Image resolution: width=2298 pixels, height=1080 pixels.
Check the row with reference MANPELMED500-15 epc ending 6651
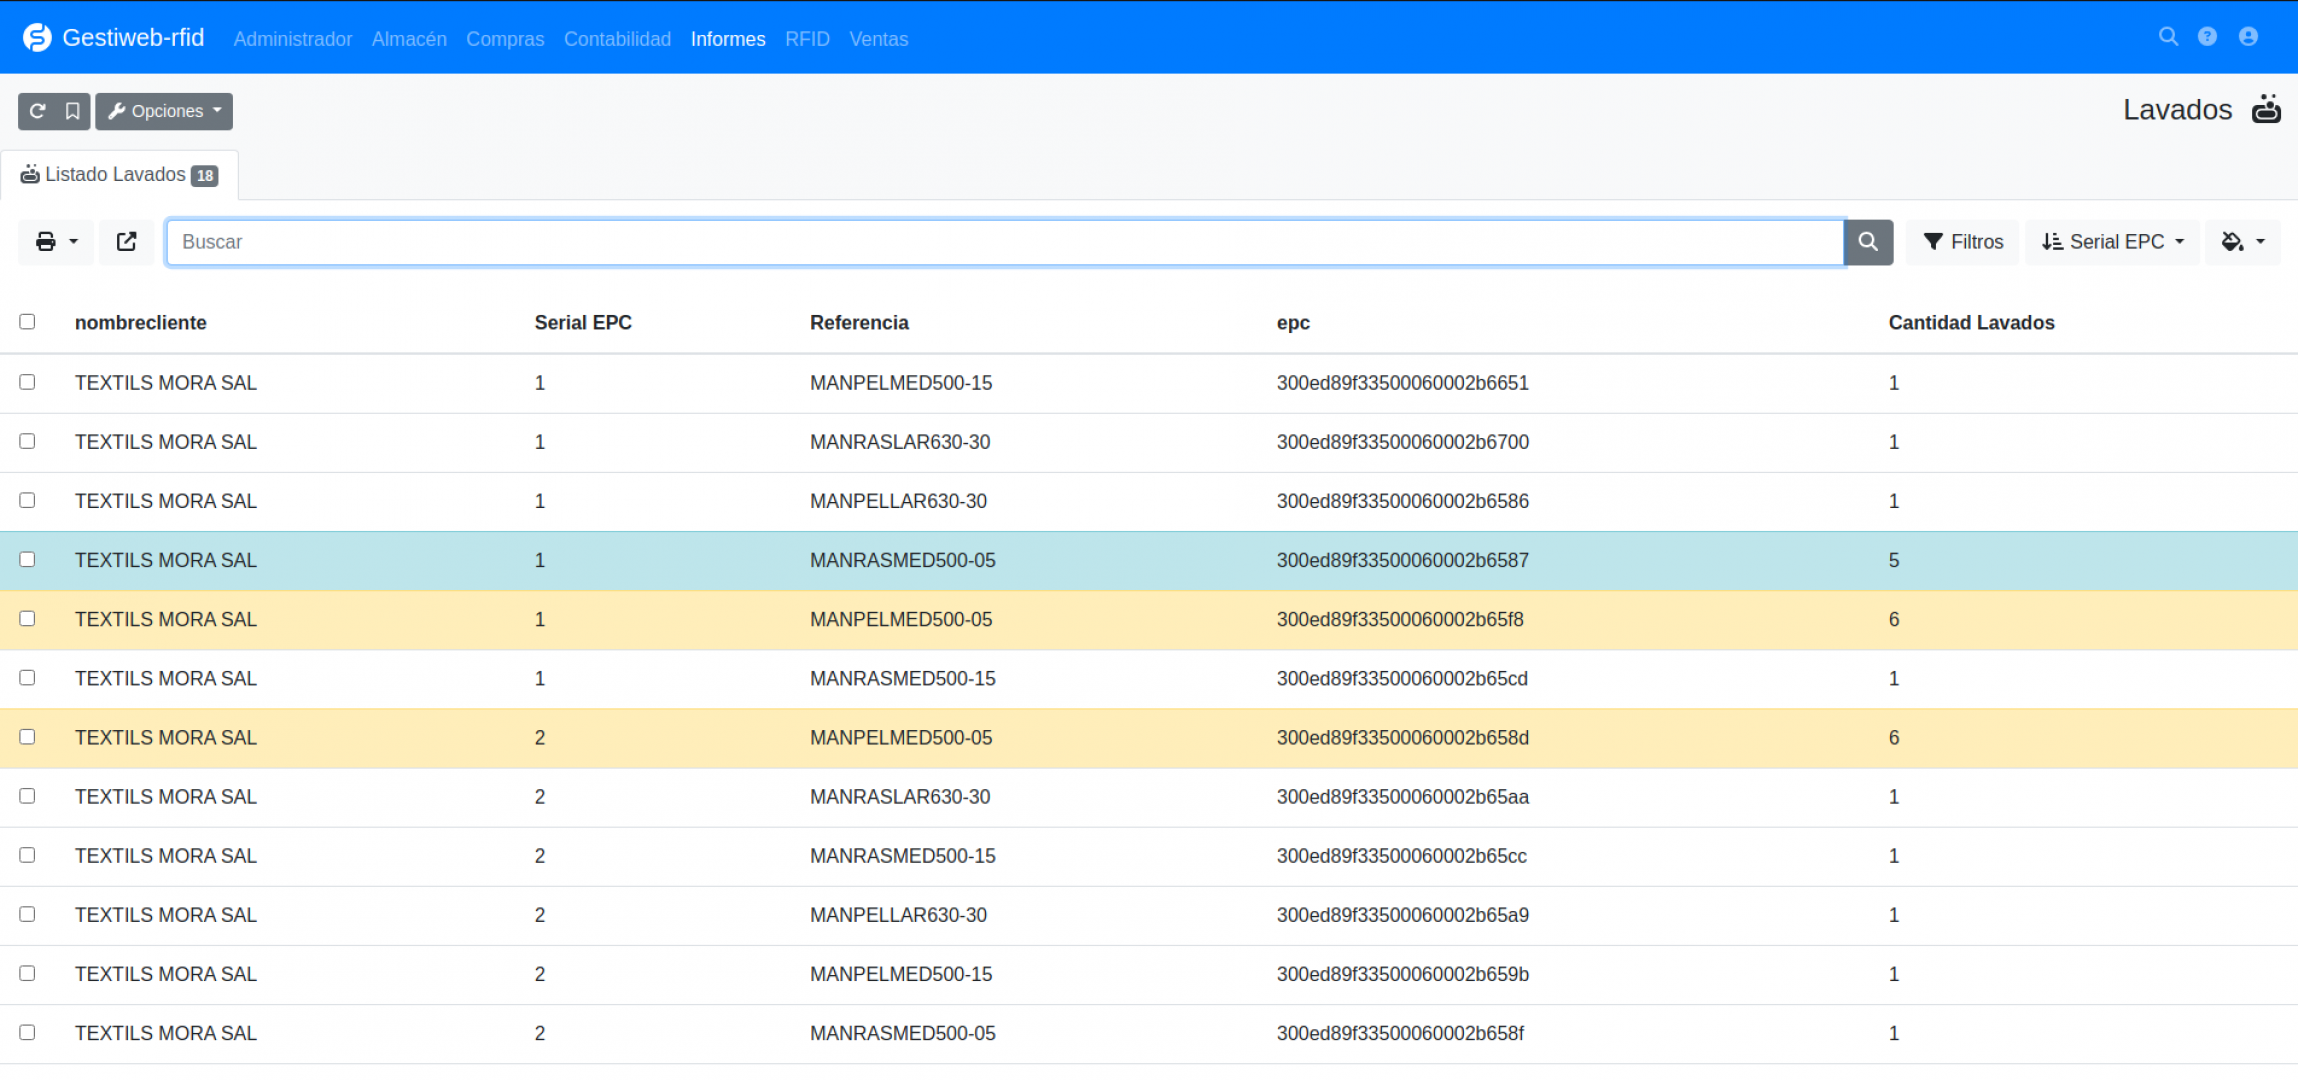[27, 382]
